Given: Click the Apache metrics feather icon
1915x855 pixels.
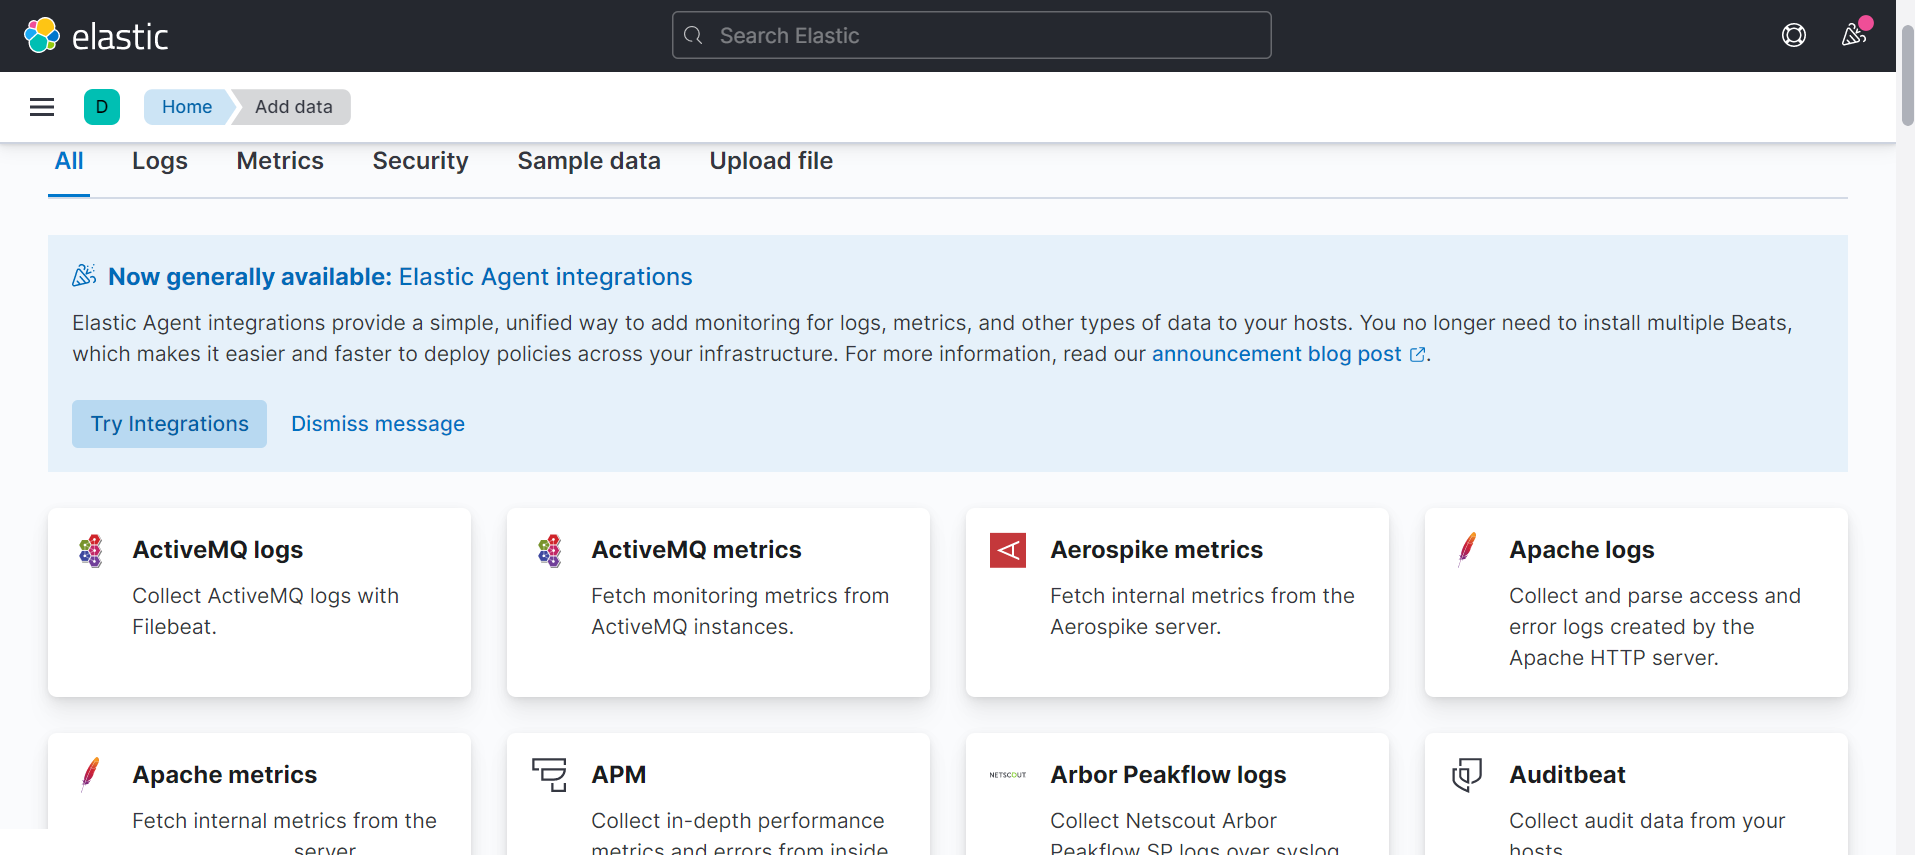Looking at the screenshot, I should (91, 775).
